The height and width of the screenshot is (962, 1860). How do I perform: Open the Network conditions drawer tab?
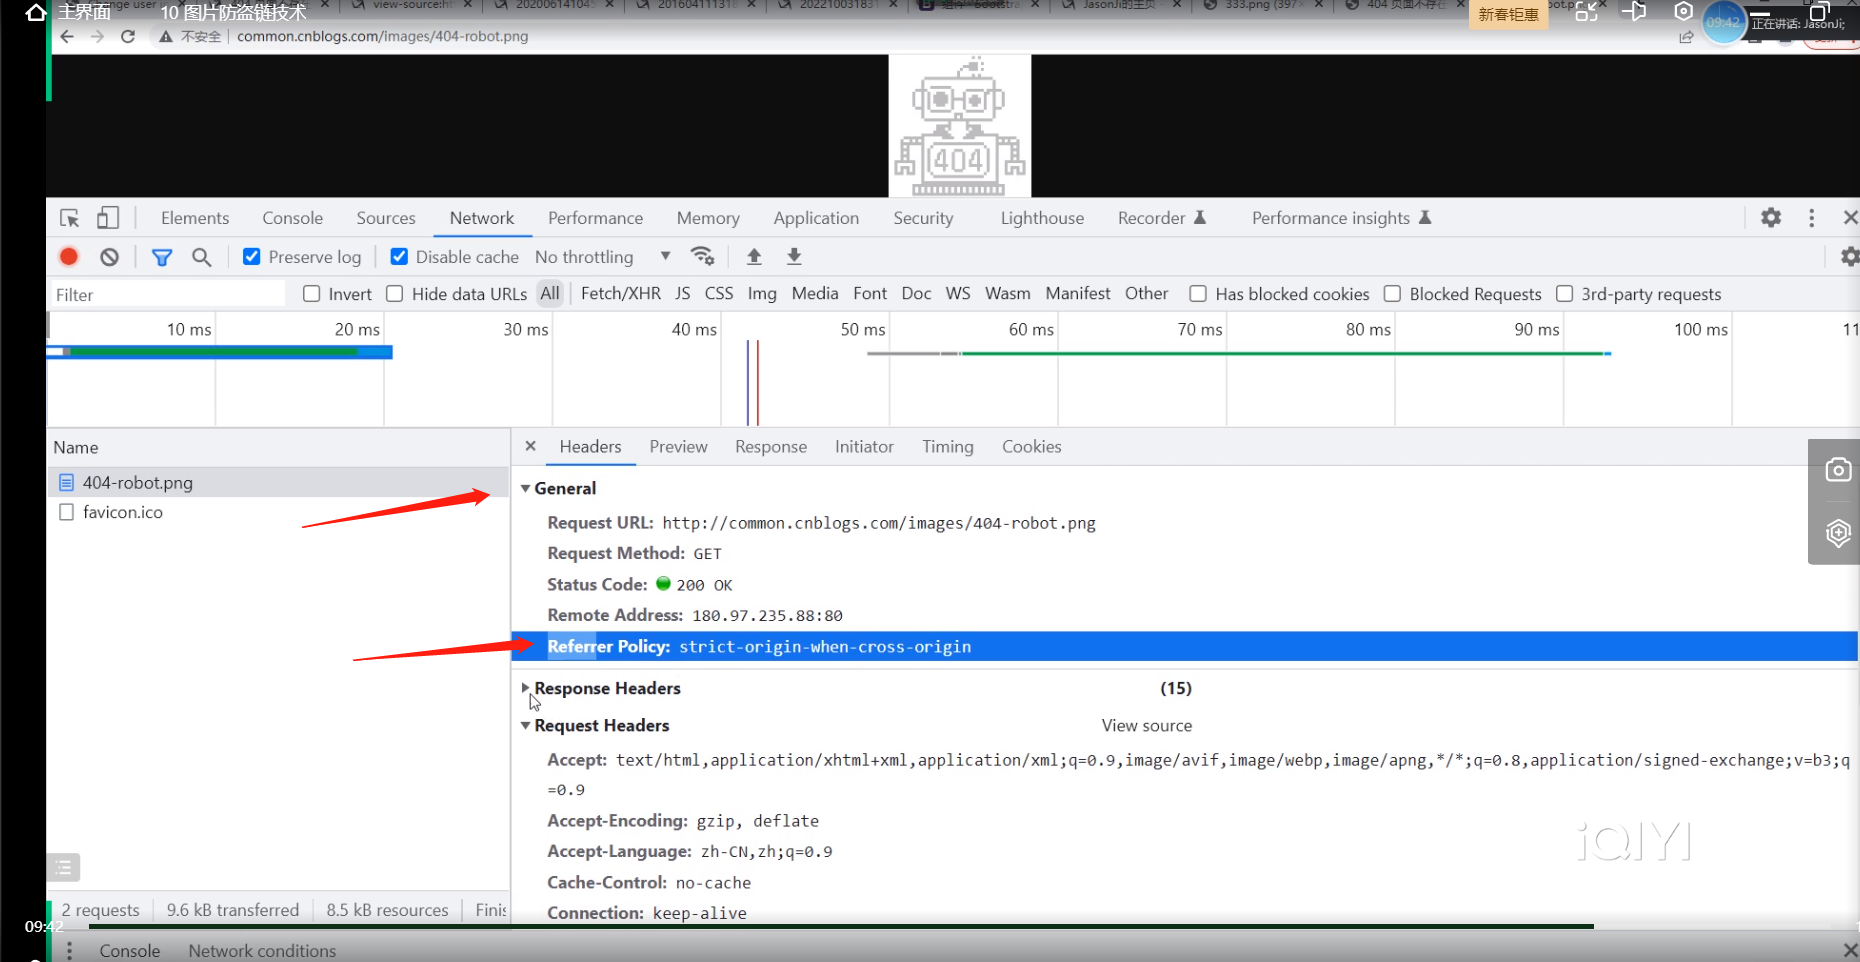pyautogui.click(x=262, y=951)
